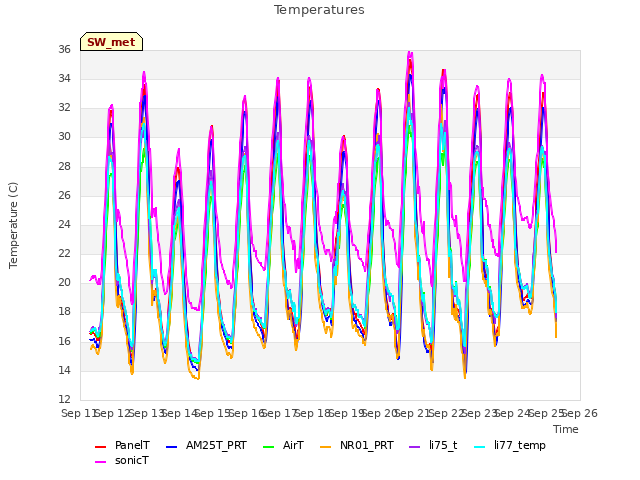Viewport: 640px width, 480px height.
Task: Click the 32 y-axis tick label
Action: pyautogui.click(x=64, y=107)
